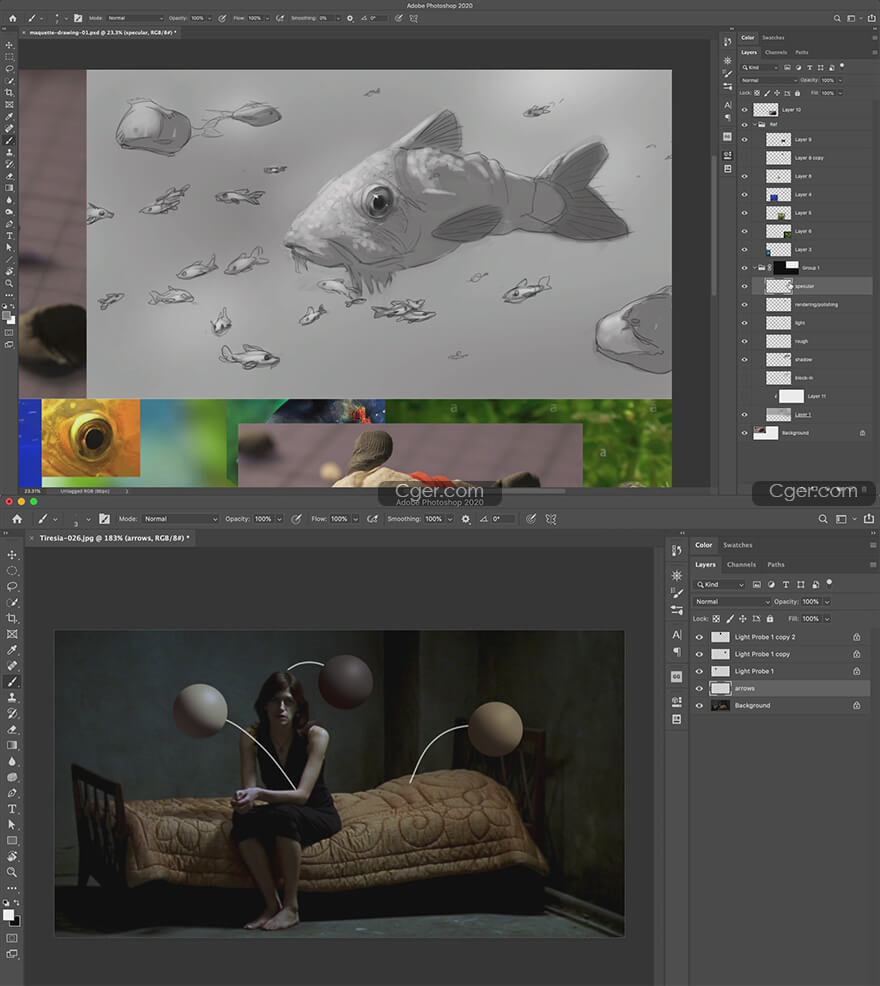This screenshot has width=880, height=986.
Task: Click background color swatch in lower window
Action: [x=15, y=922]
